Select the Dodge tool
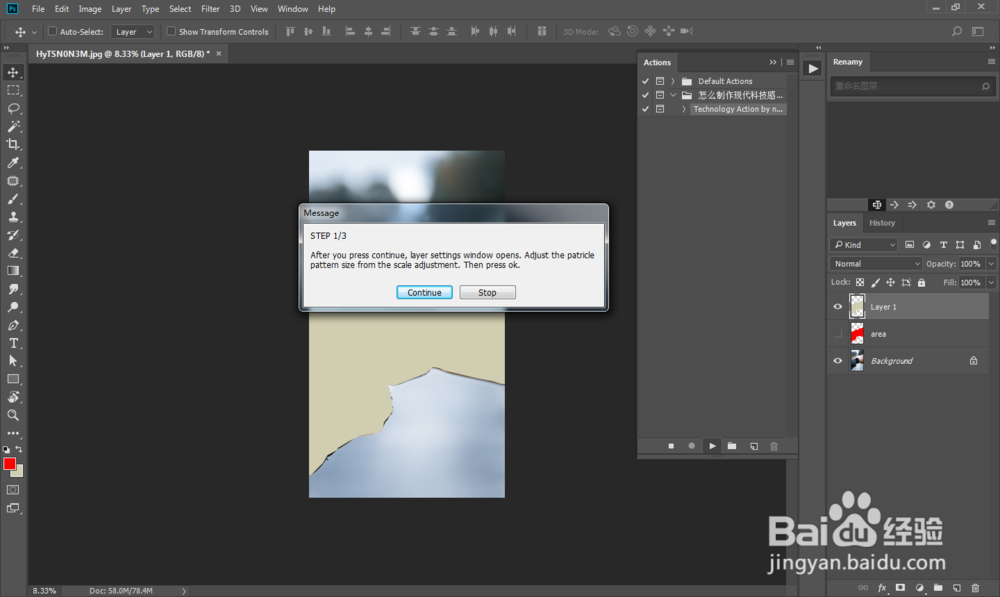The image size is (1000, 597). coord(13,307)
